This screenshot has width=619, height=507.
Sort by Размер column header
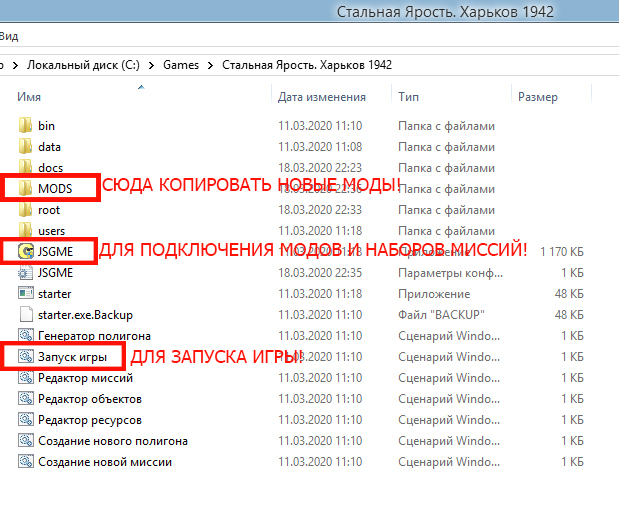(x=538, y=97)
